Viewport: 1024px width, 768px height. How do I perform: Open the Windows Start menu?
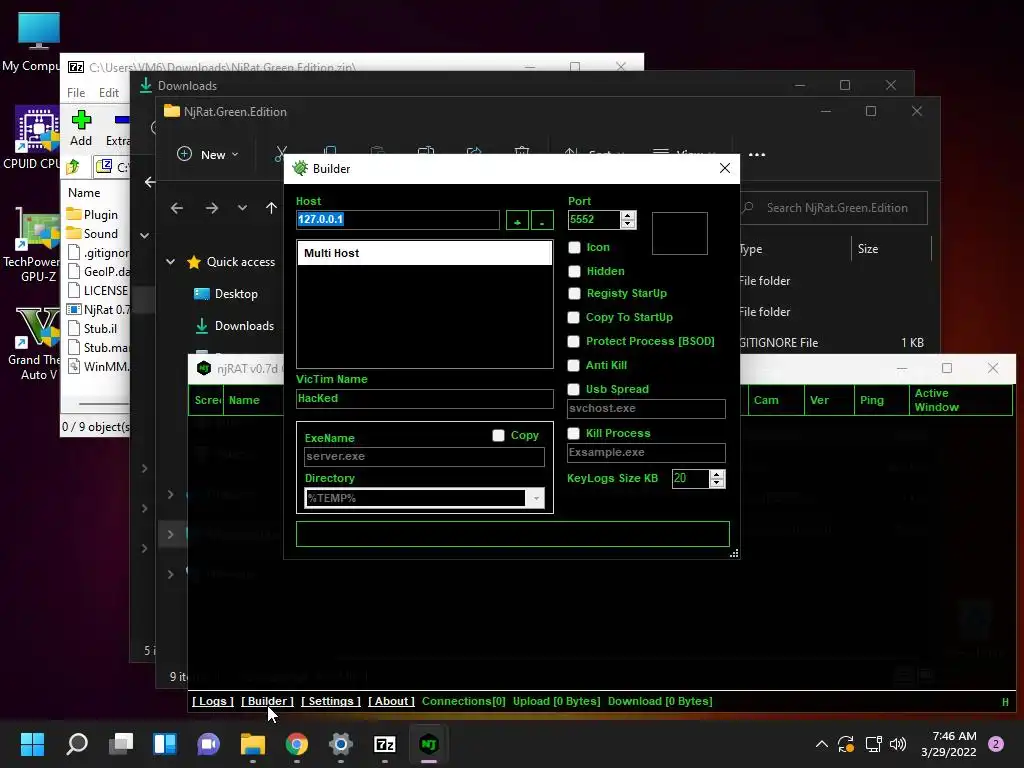[32, 744]
